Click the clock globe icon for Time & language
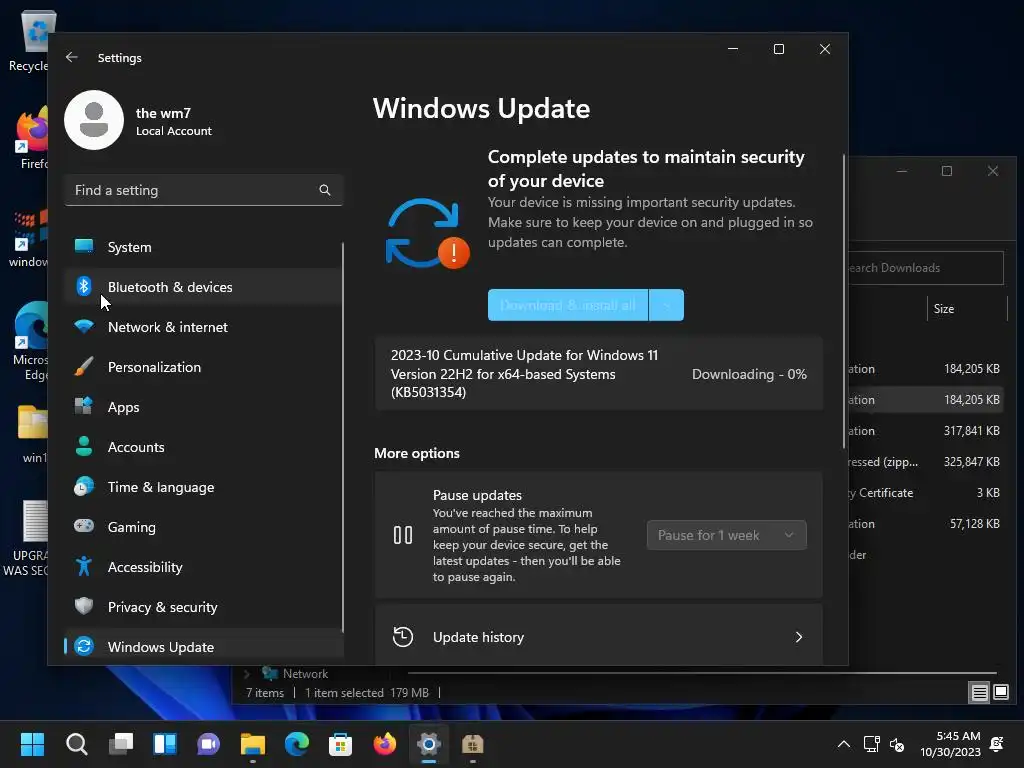The height and width of the screenshot is (768, 1024). tap(84, 487)
